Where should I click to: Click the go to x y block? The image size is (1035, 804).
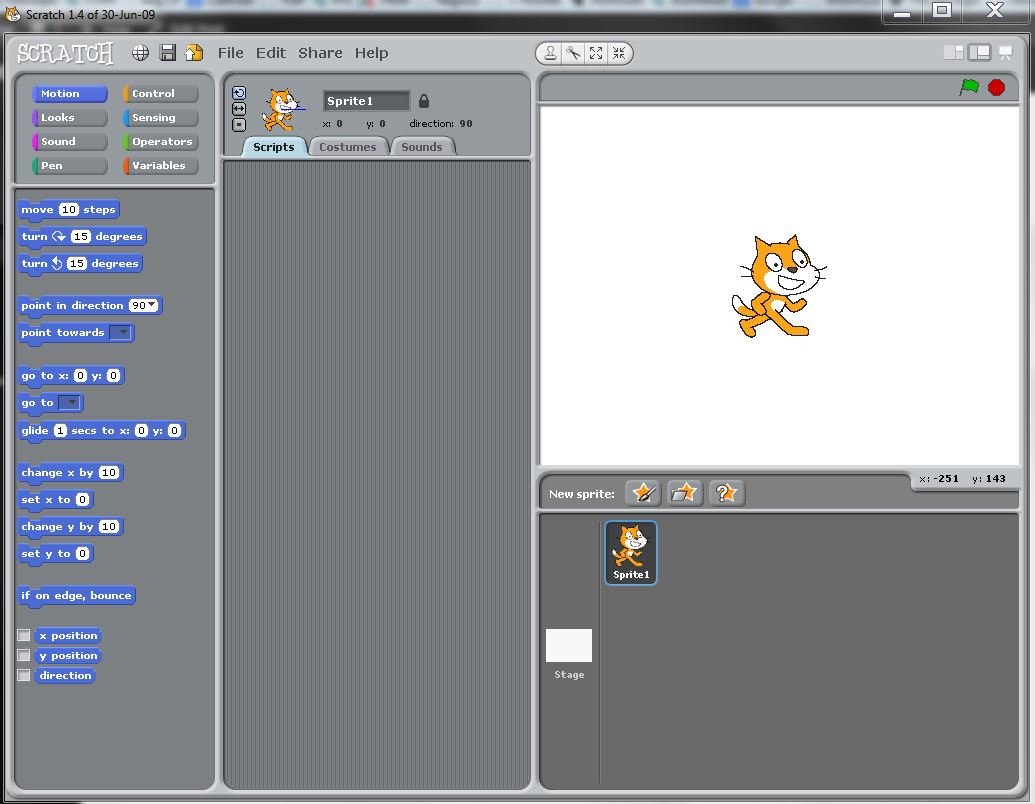[x=71, y=376]
